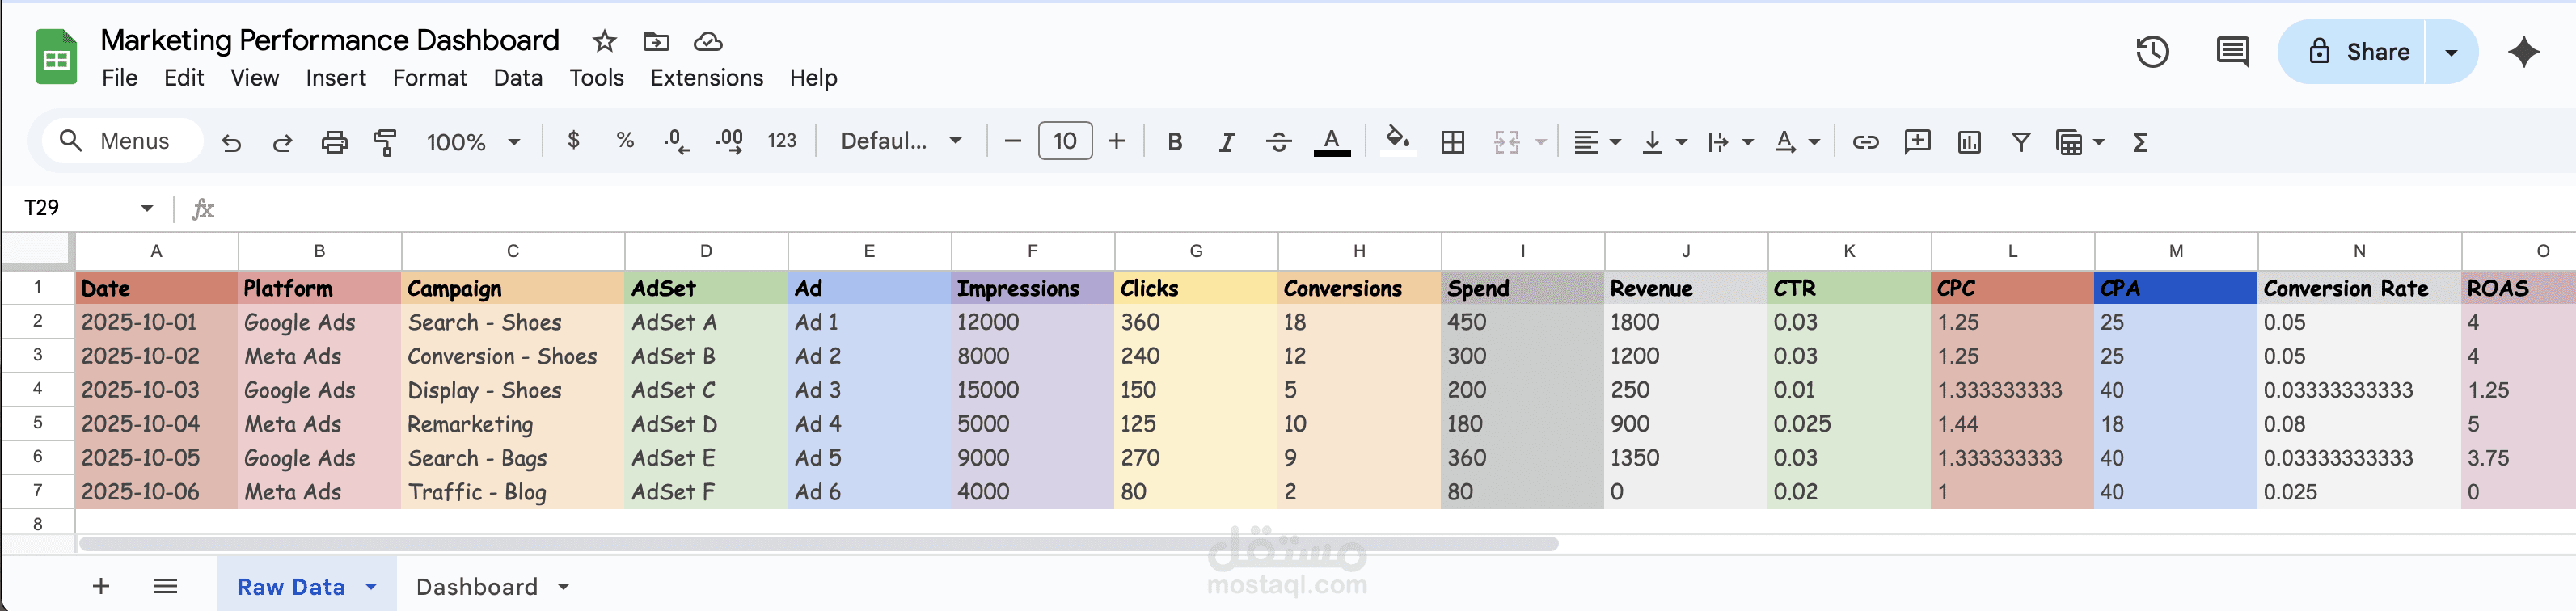Viewport: 2576px width, 611px height.
Task: Open the name box dropdown arrow
Action: pos(147,208)
